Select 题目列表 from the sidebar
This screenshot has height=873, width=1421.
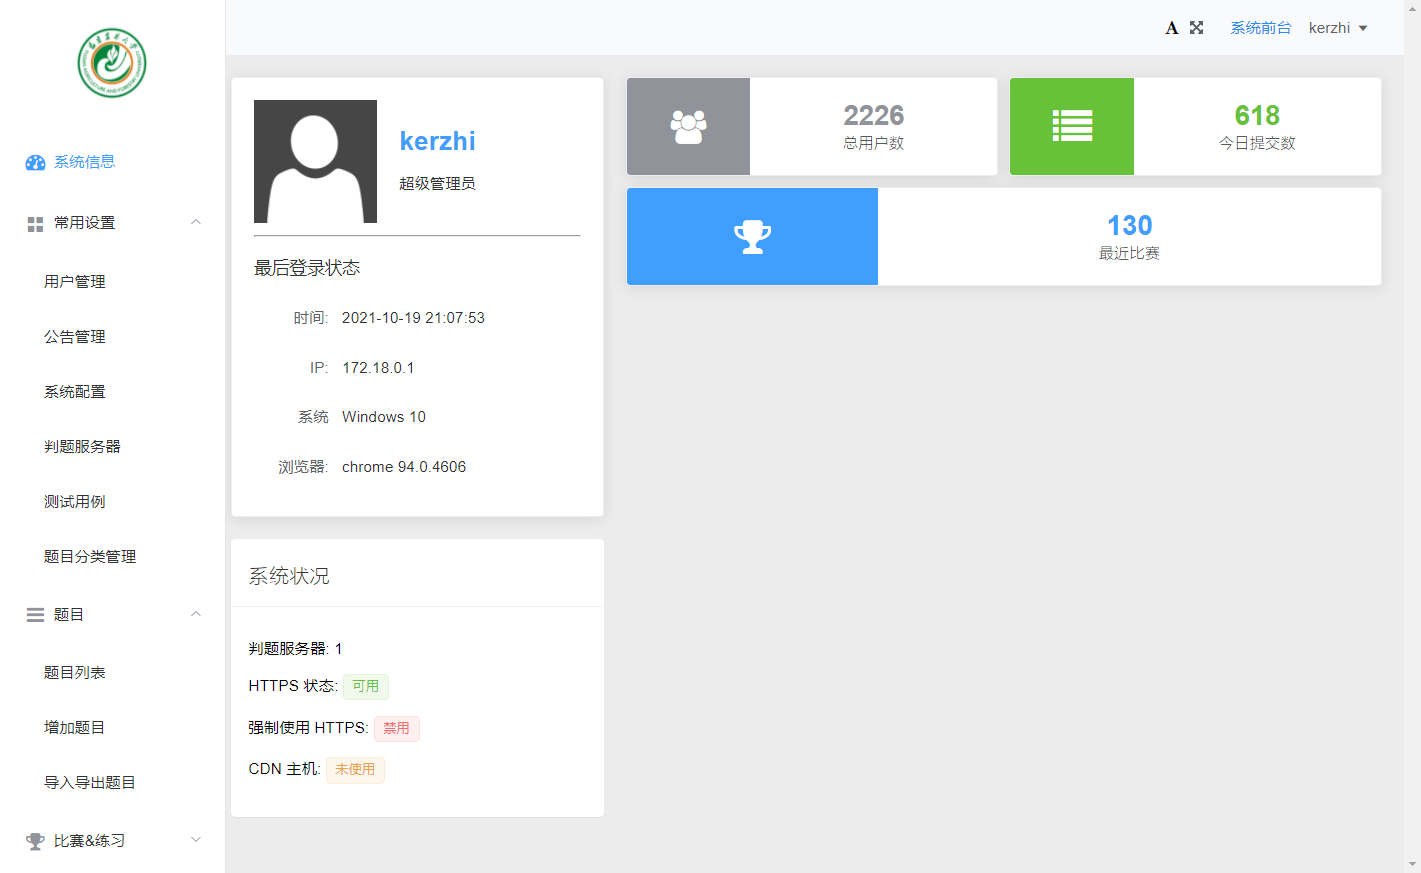pos(75,673)
